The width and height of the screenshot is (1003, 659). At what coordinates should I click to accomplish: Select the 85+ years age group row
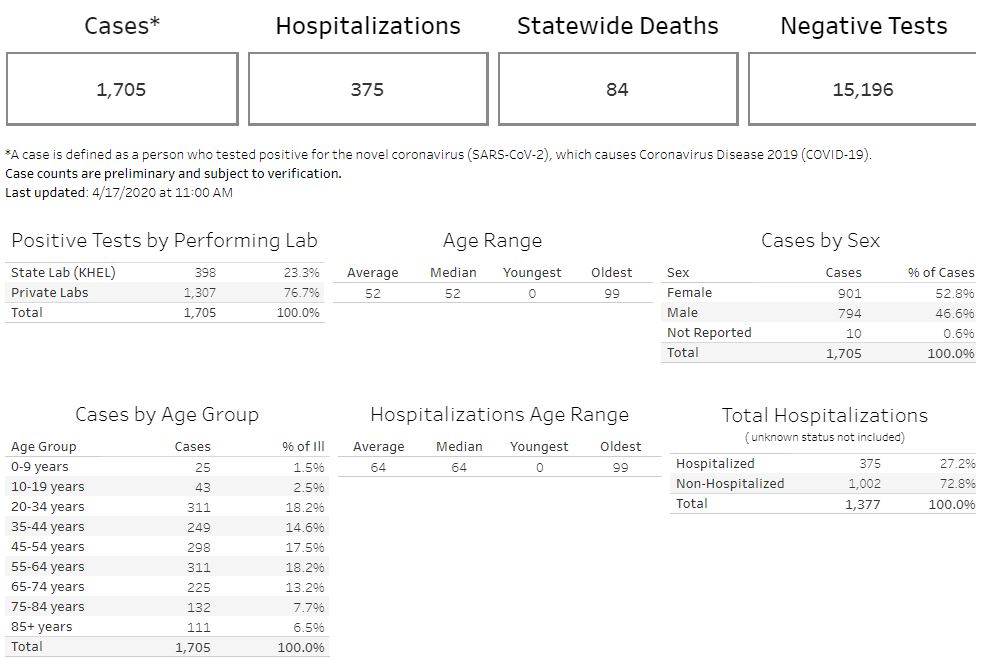42,626
